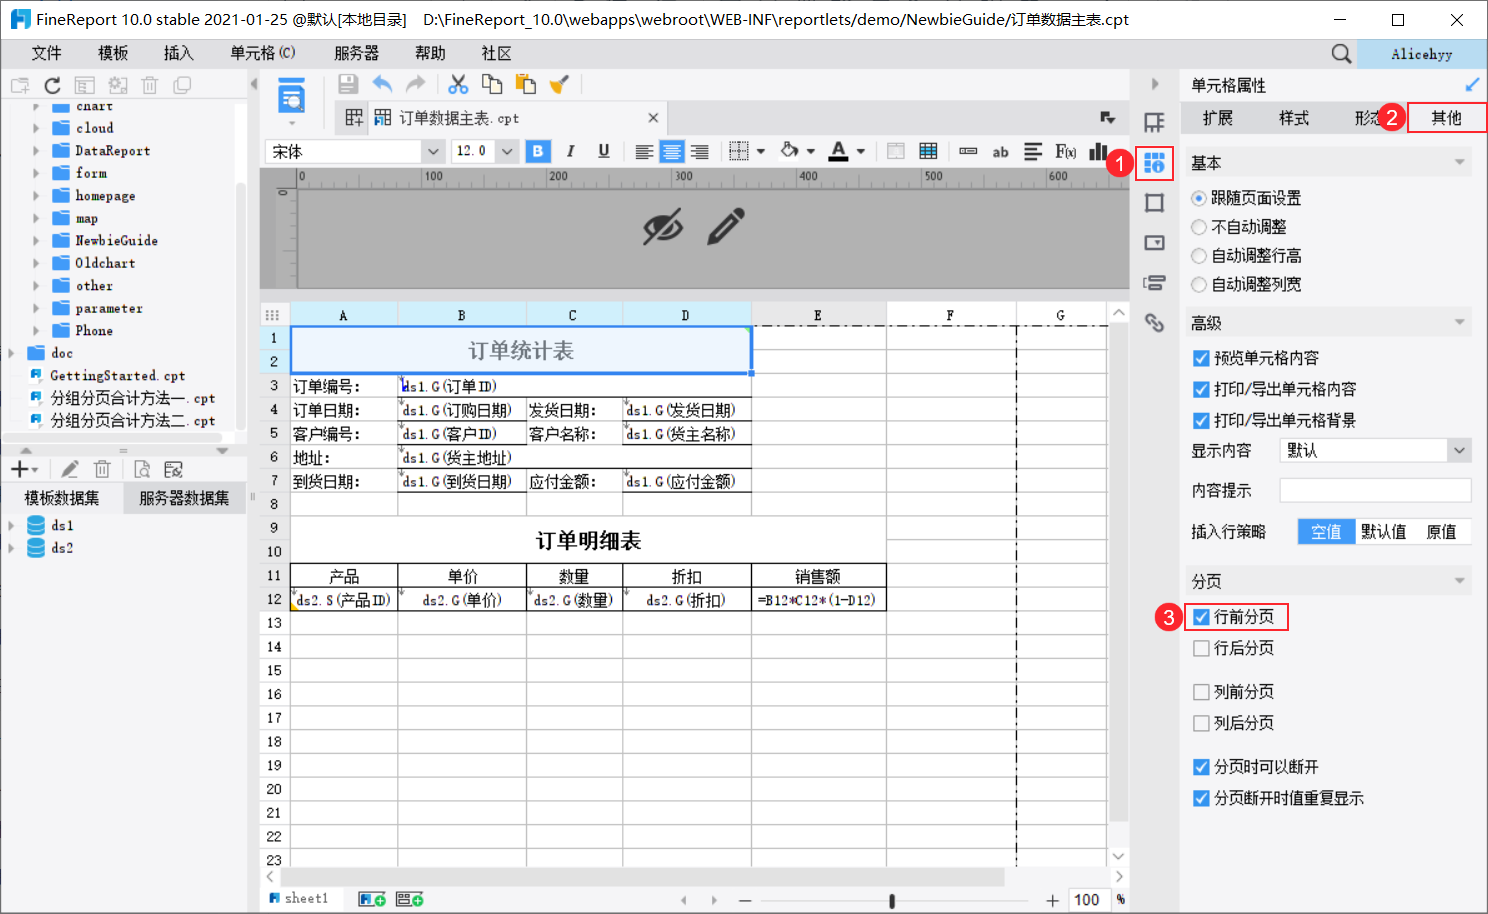Image resolution: width=1488 pixels, height=914 pixels.
Task: Select the 订单统计表 title cell
Action: pos(521,350)
